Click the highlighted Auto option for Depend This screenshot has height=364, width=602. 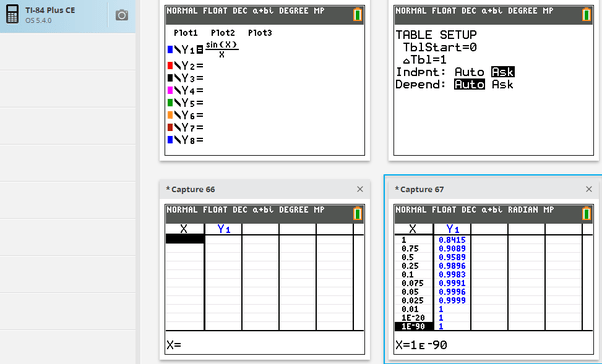point(469,84)
